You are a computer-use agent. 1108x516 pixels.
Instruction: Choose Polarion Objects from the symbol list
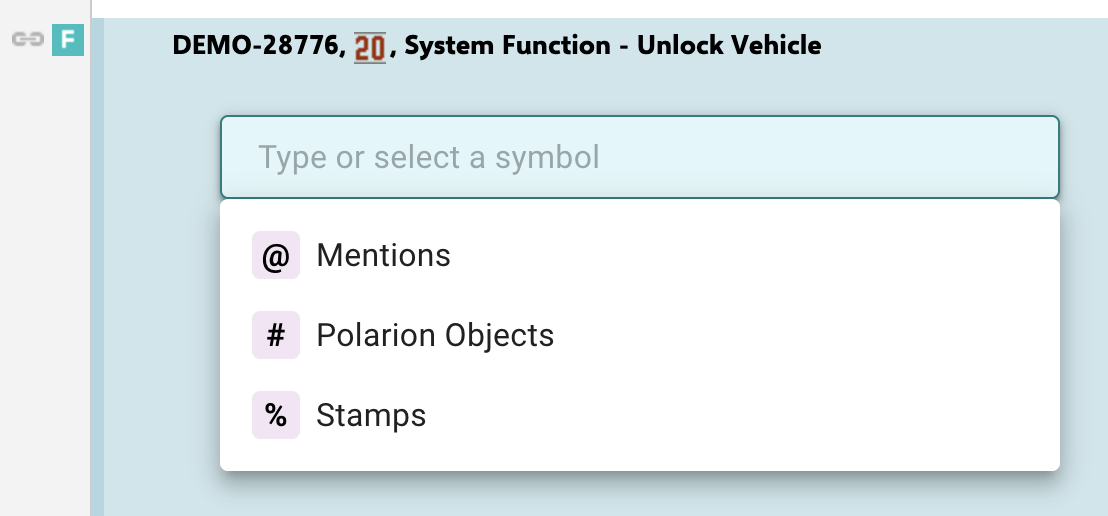[435, 335]
